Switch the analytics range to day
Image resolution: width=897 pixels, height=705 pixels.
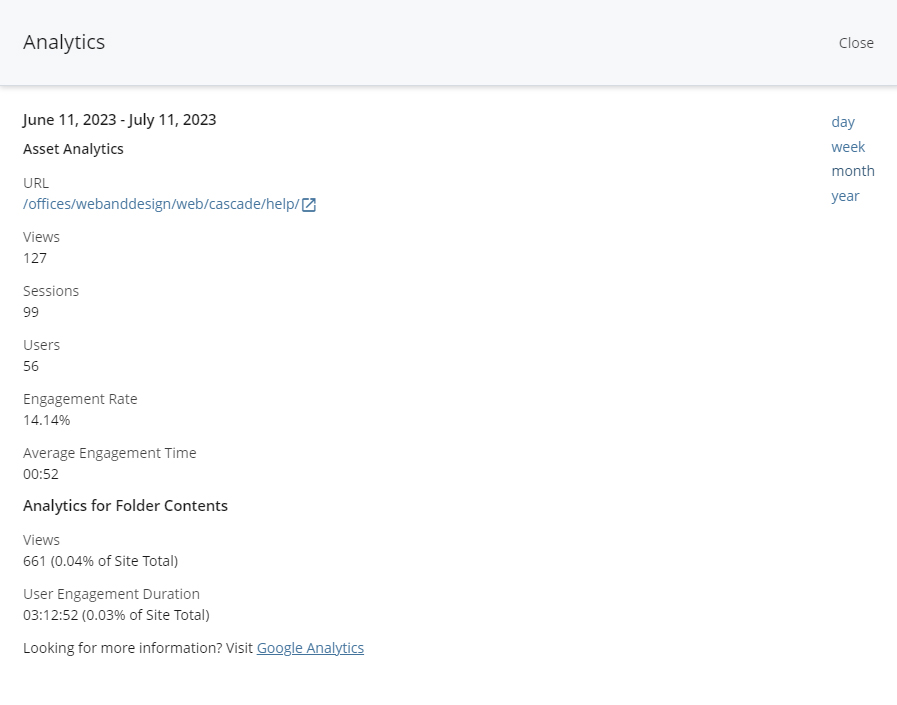[x=843, y=122]
